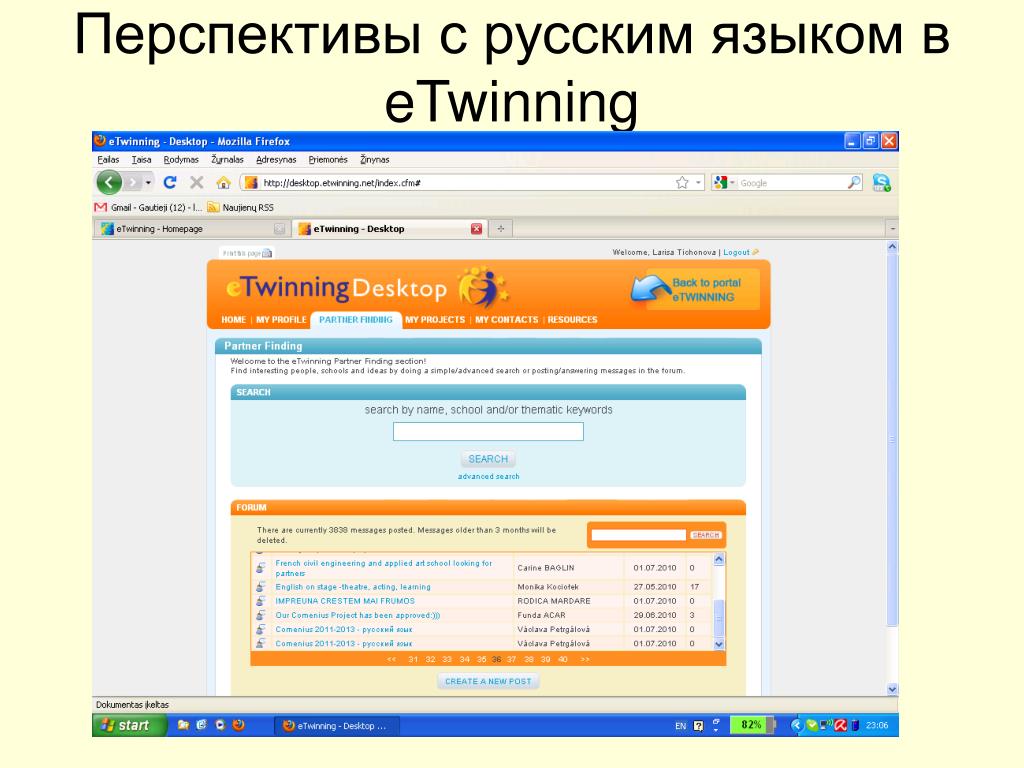This screenshot has width=1024, height=768.
Task: Click the post icon beside English on stage
Action: pyautogui.click(x=261, y=586)
